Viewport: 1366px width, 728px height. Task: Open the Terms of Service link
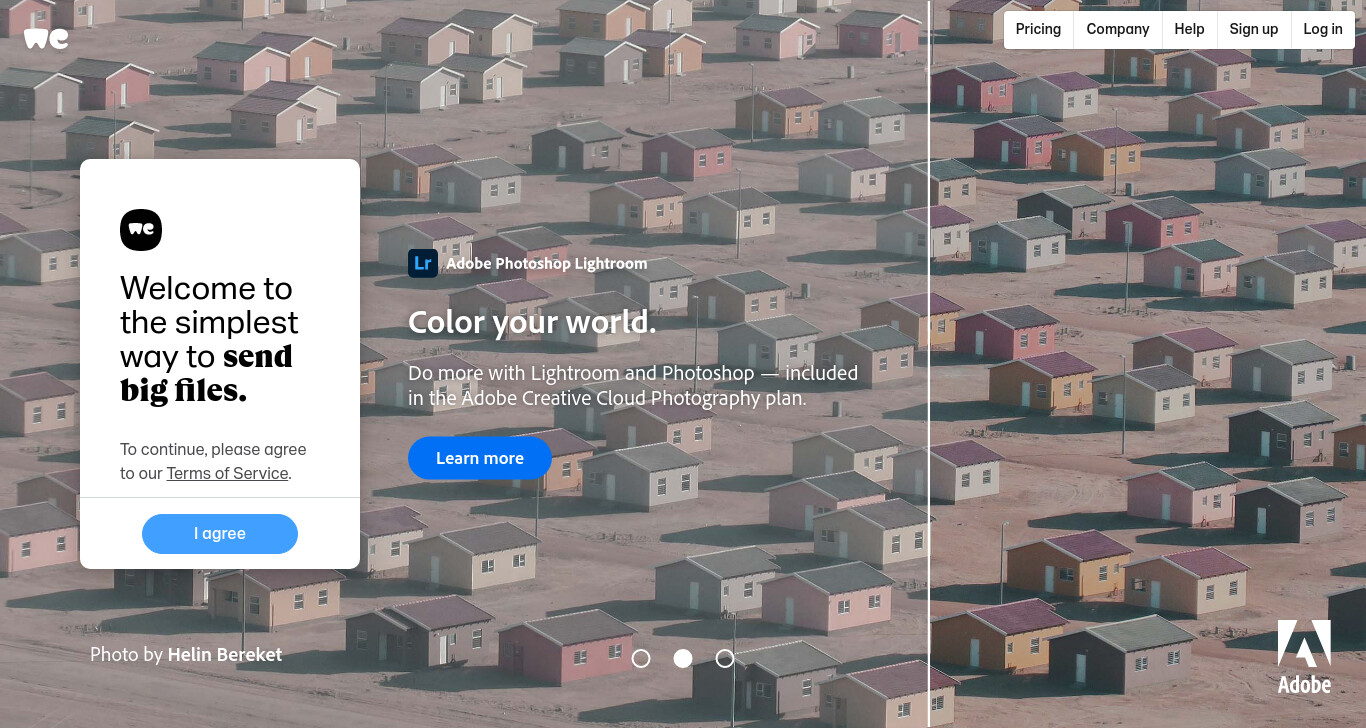coord(228,474)
